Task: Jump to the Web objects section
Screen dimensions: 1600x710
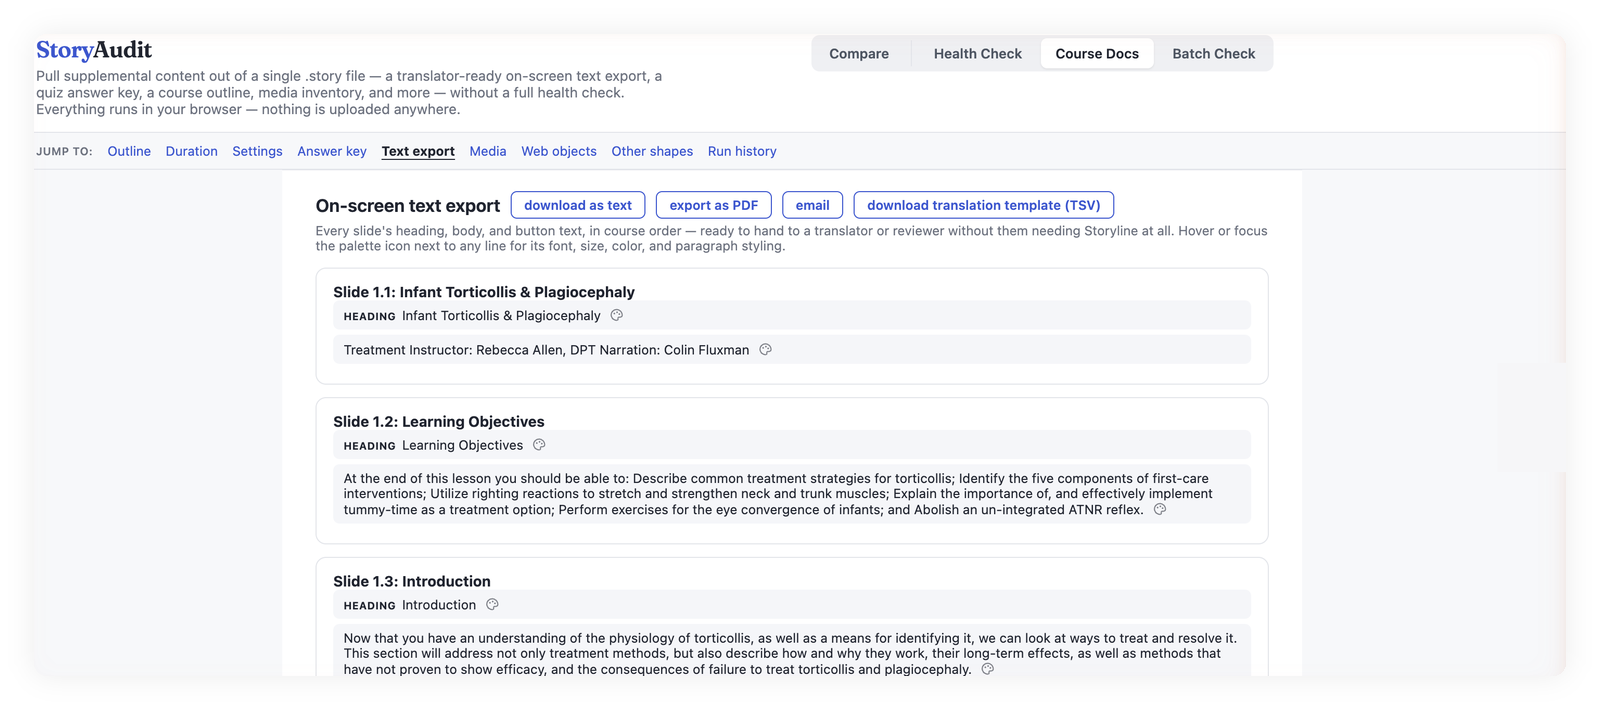Action: tap(559, 151)
